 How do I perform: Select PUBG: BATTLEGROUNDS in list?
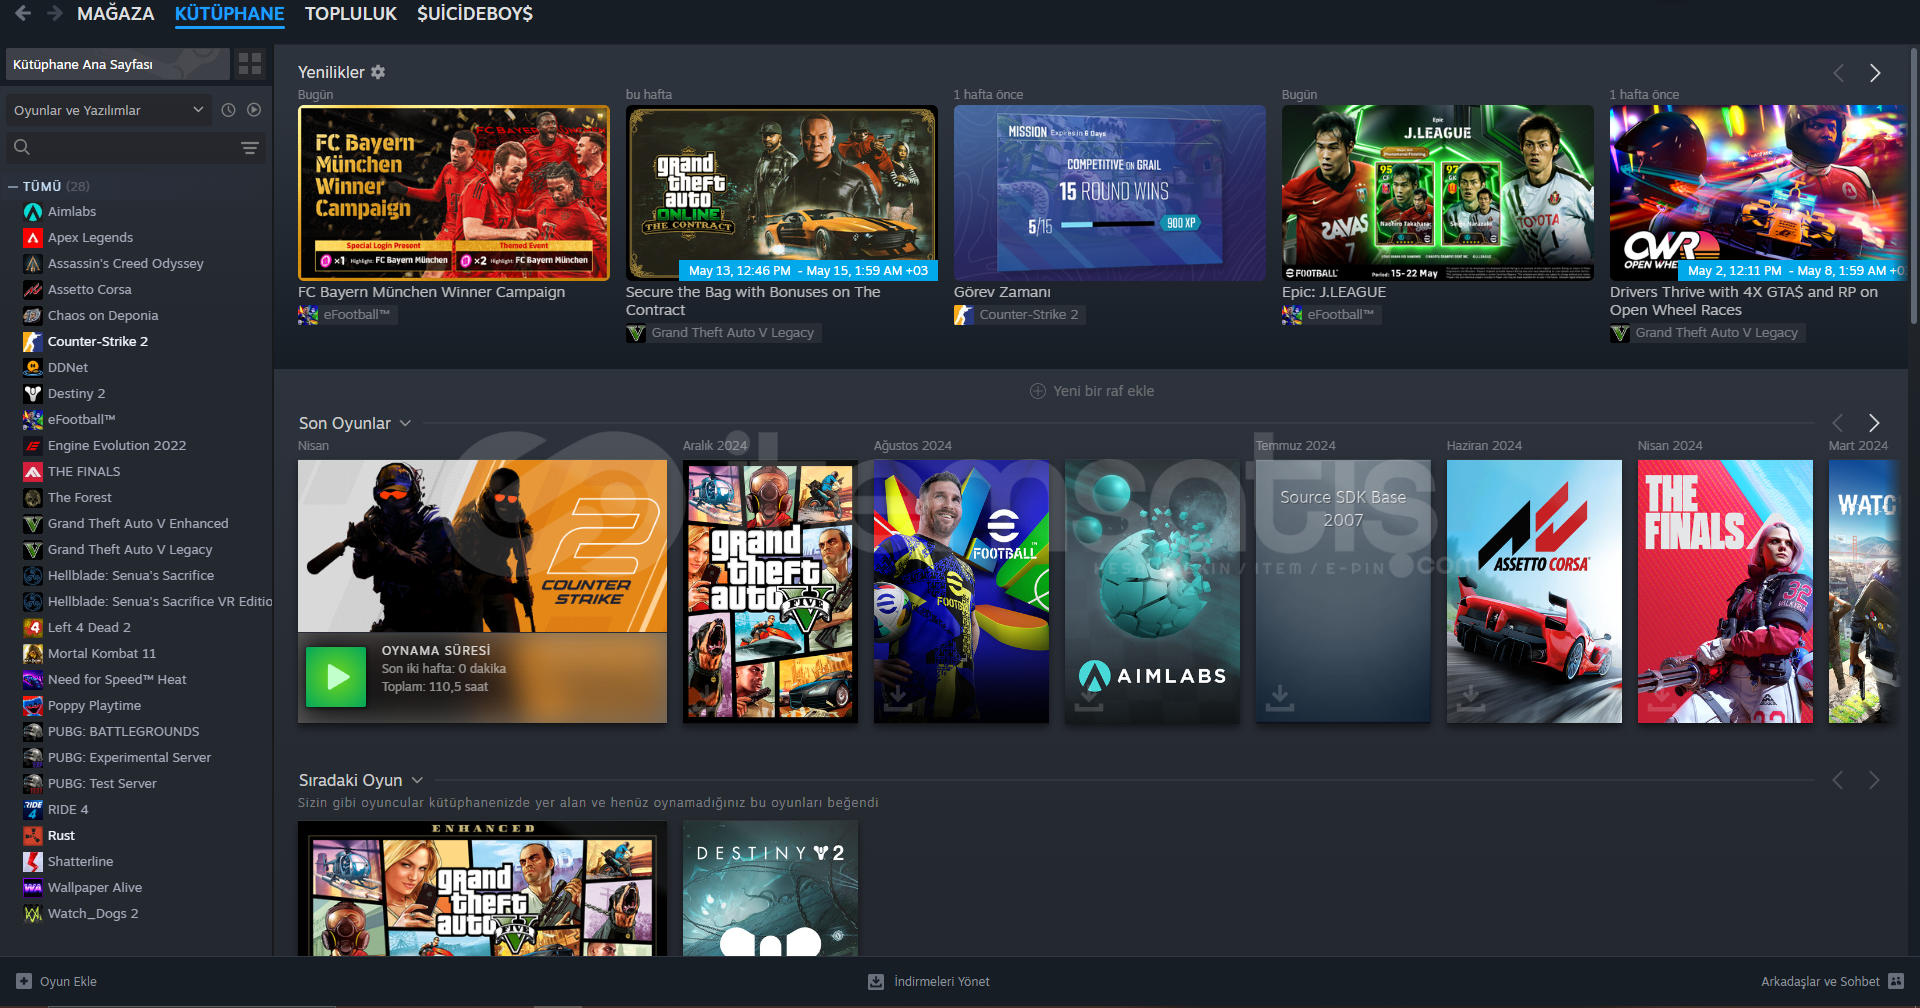(x=123, y=732)
